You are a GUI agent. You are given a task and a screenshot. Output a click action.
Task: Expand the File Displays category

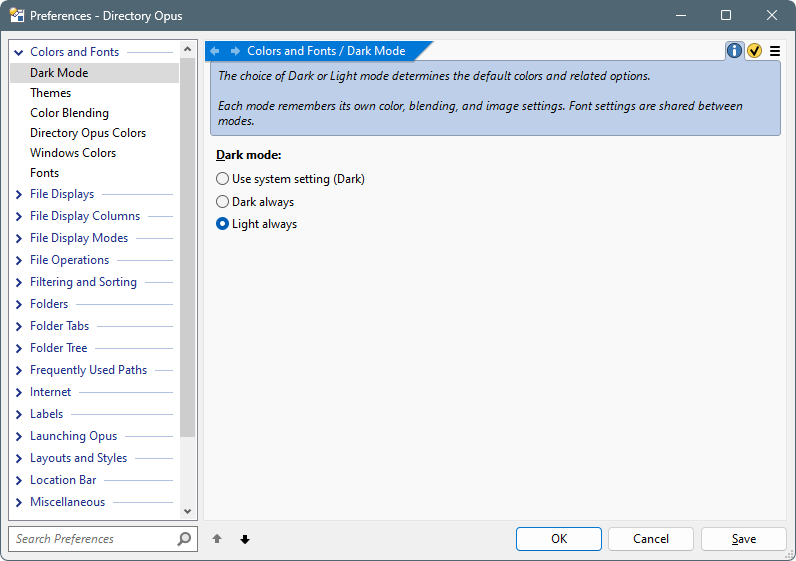[x=19, y=194]
